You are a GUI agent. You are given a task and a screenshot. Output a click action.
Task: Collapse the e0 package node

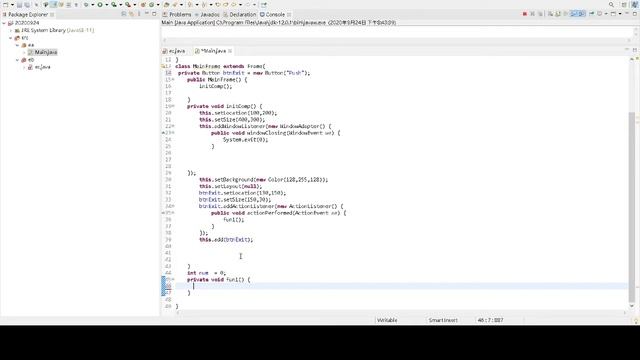[18, 60]
